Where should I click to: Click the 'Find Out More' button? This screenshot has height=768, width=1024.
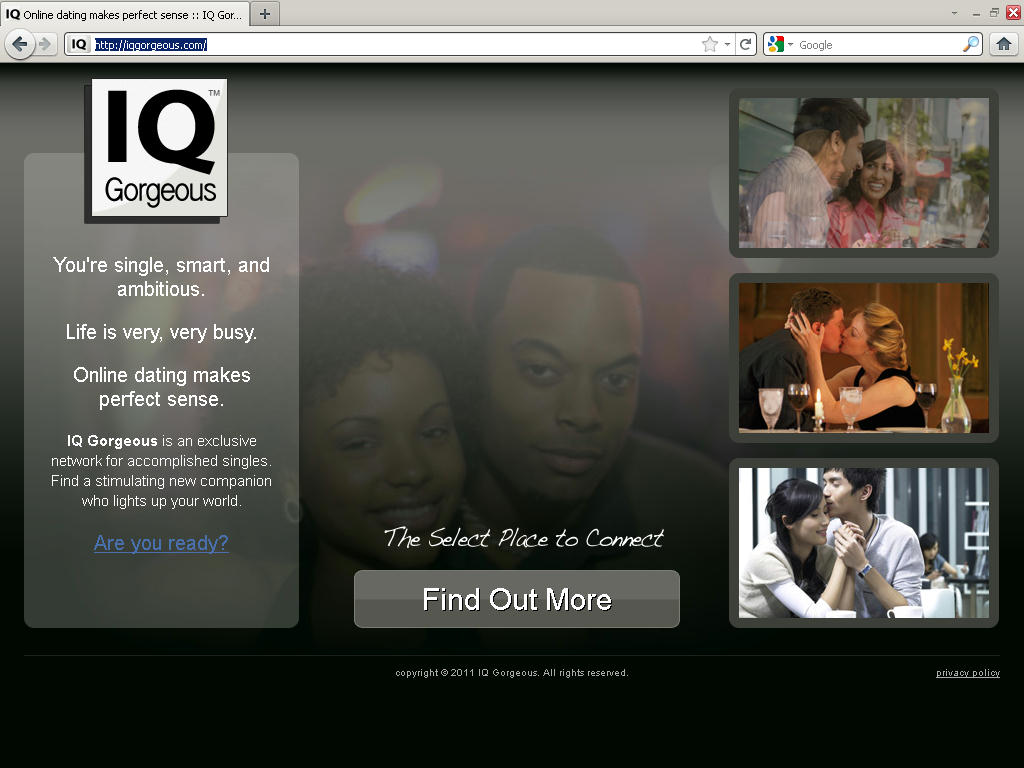pos(516,599)
